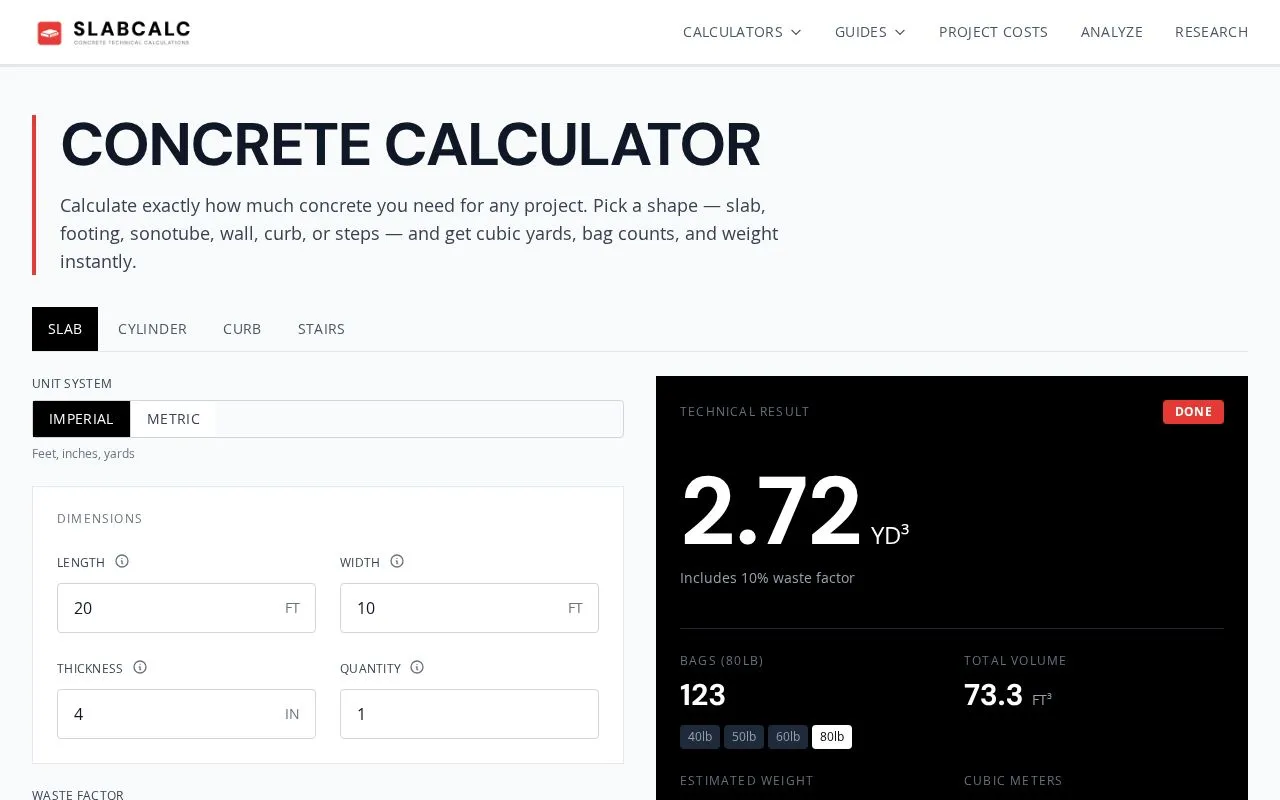Expand the Guides dropdown menu
The width and height of the screenshot is (1280, 800).
coord(870,32)
